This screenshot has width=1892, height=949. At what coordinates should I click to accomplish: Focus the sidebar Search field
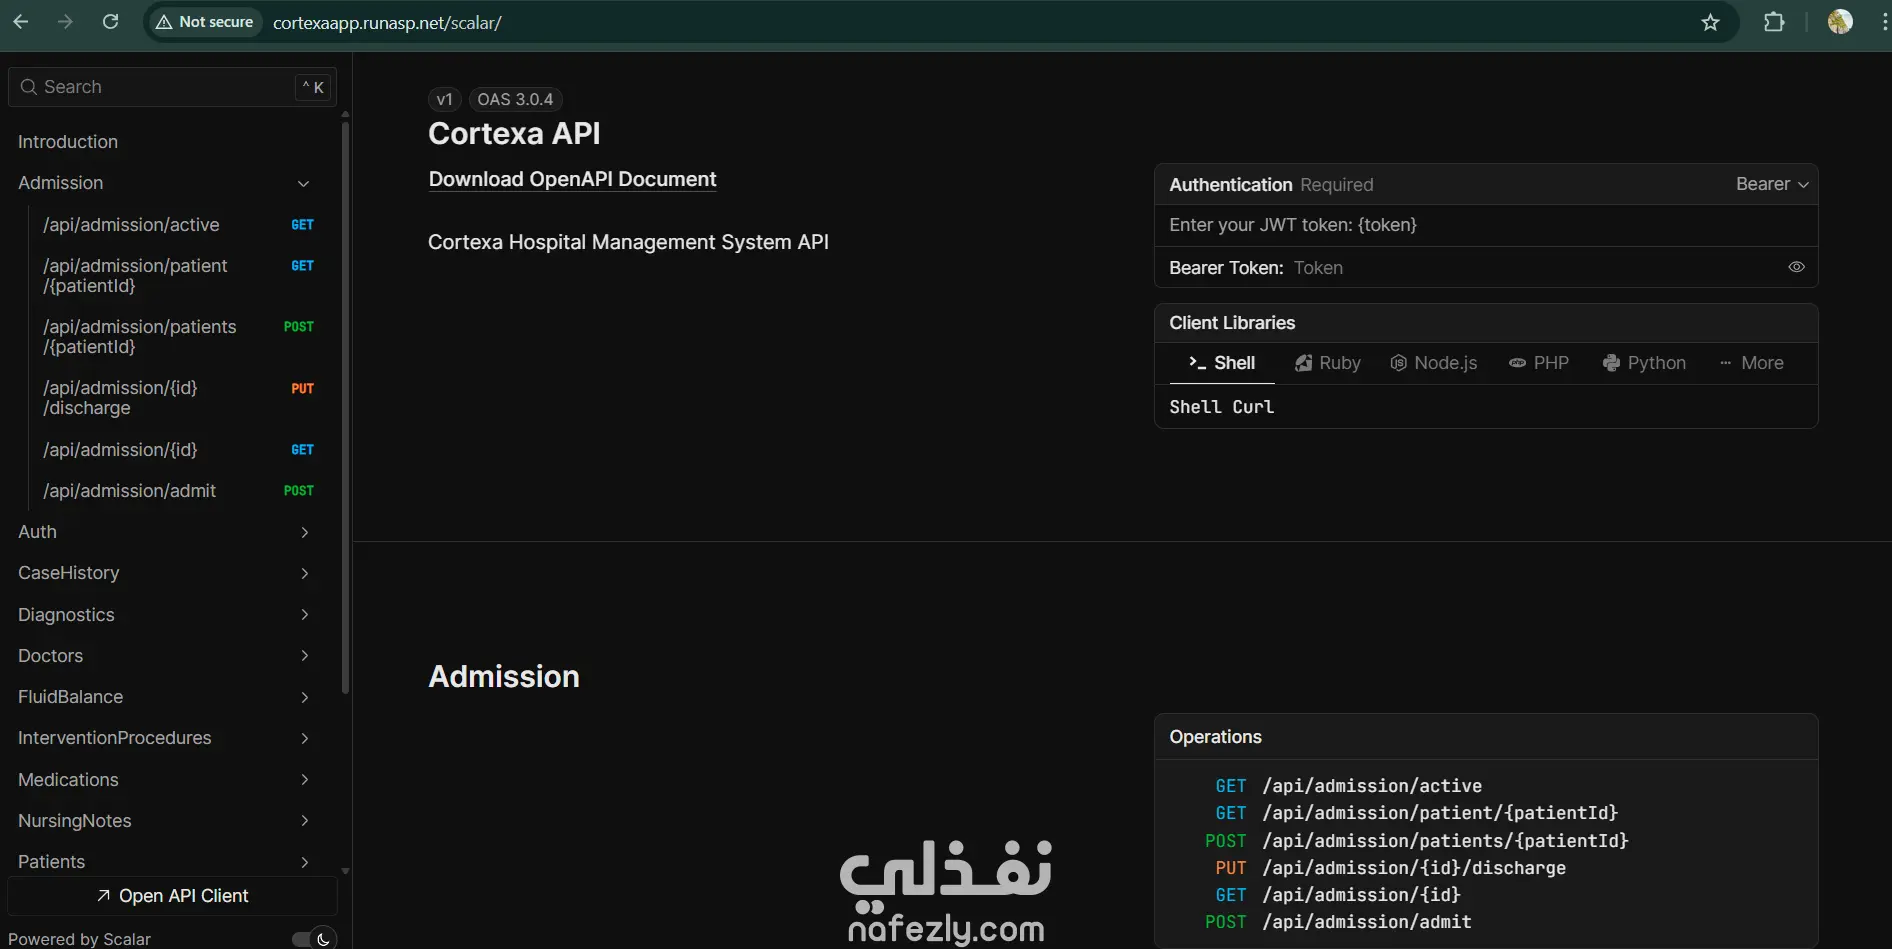point(172,87)
